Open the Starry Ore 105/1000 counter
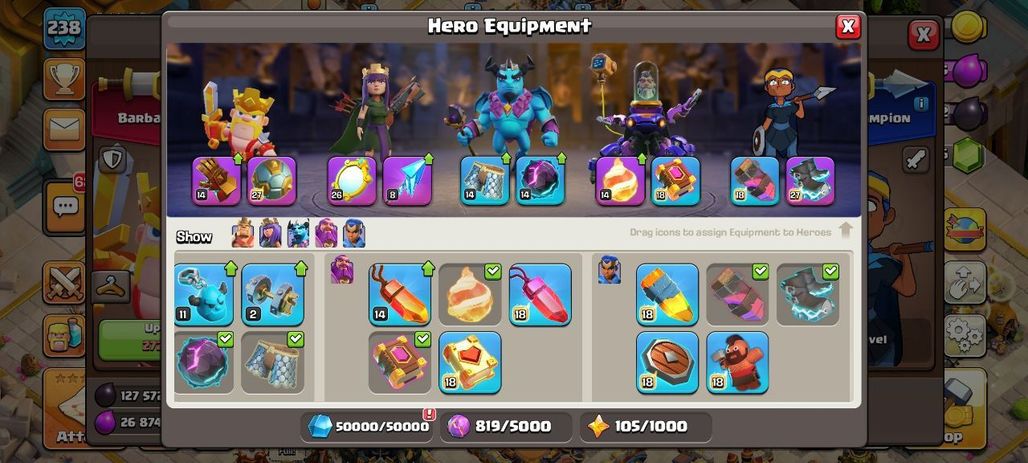 click(645, 427)
